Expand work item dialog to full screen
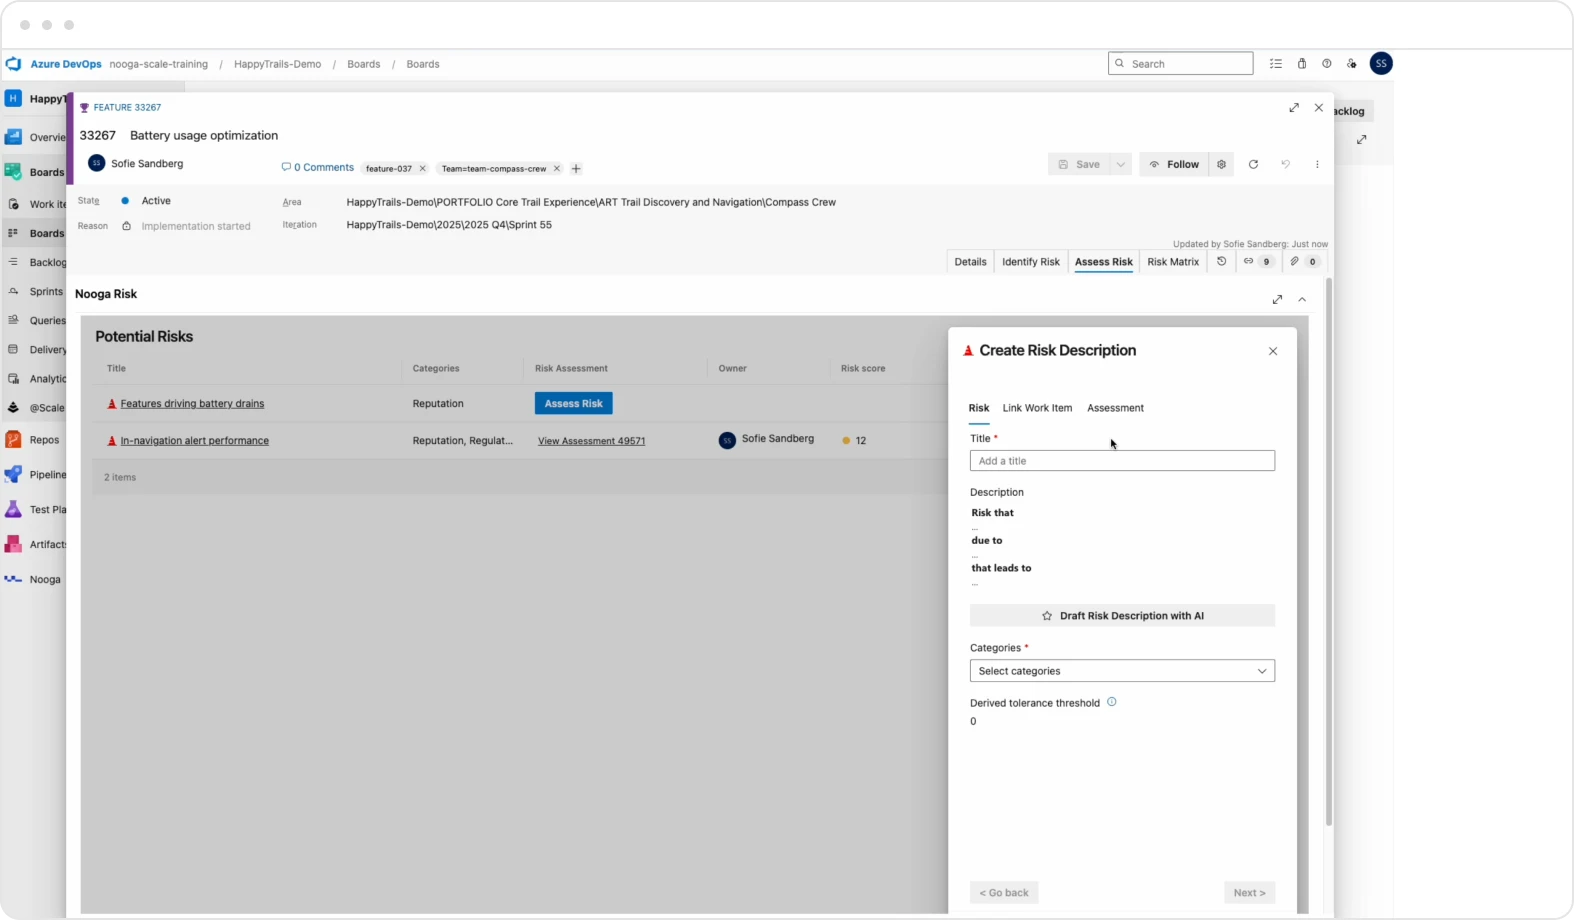 coord(1294,108)
